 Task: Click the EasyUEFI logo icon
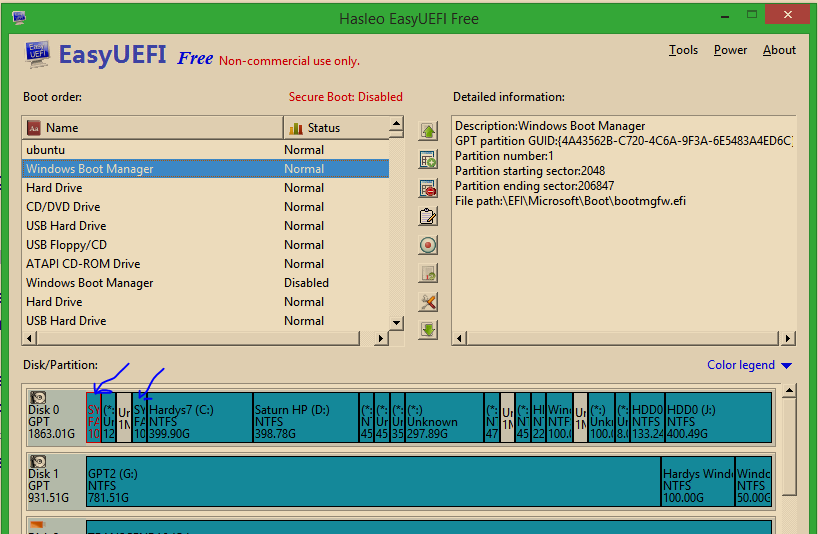point(37,55)
